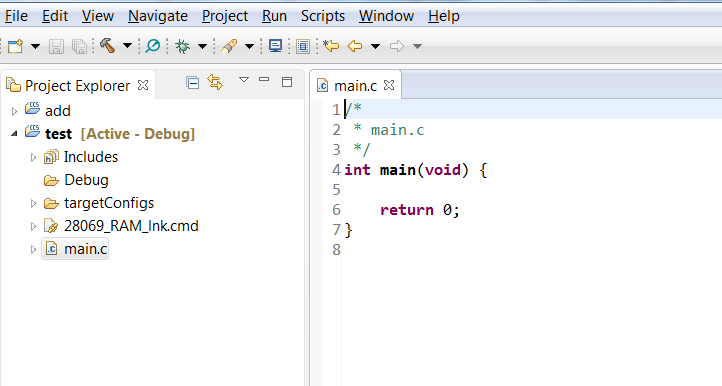Open the Project Explorer View Menu triangle
This screenshot has width=722, height=386.
pyautogui.click(x=244, y=80)
